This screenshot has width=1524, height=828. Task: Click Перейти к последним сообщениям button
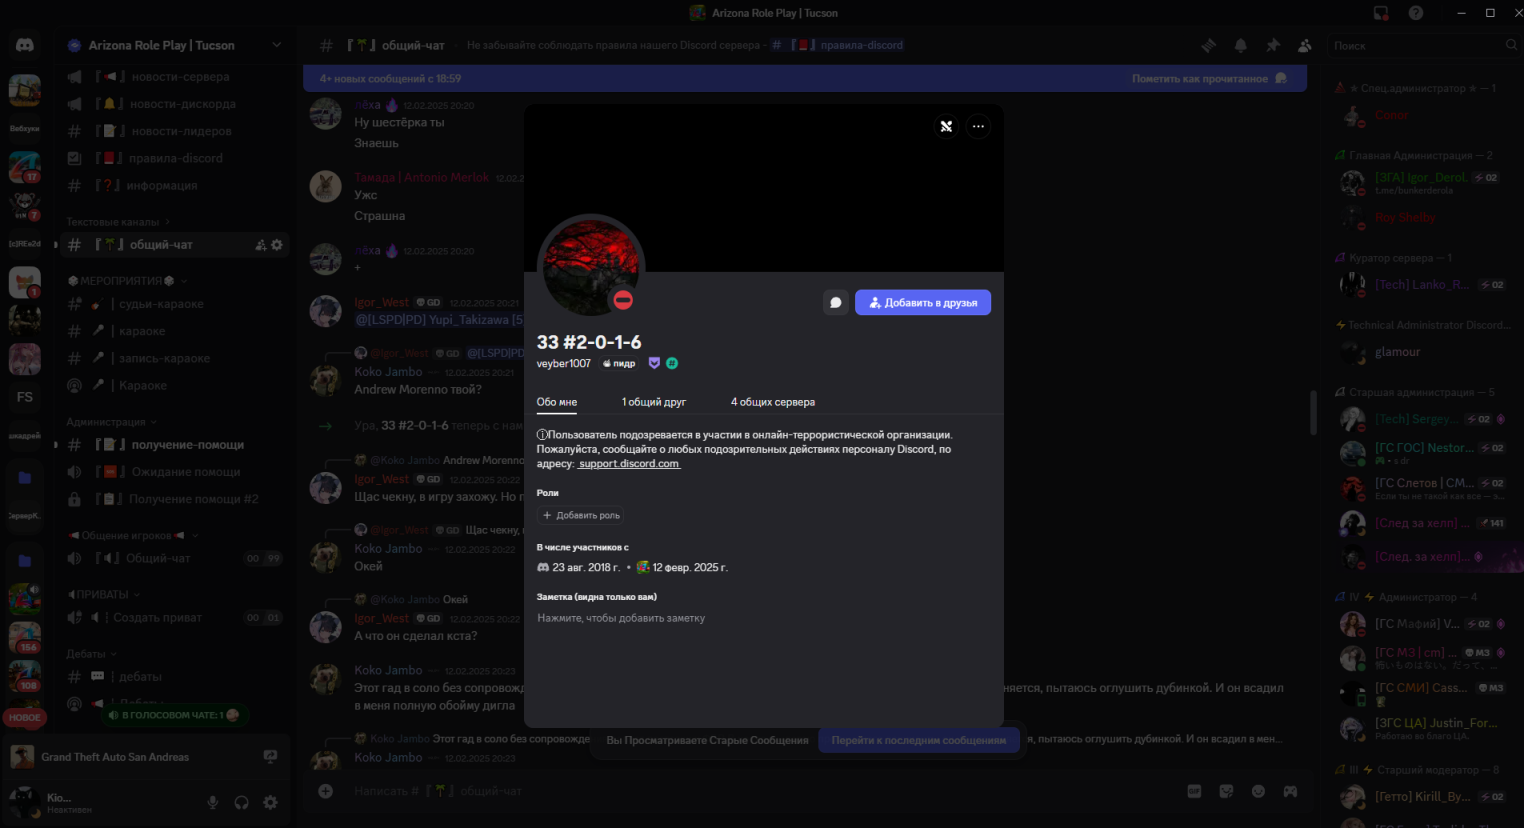point(919,740)
